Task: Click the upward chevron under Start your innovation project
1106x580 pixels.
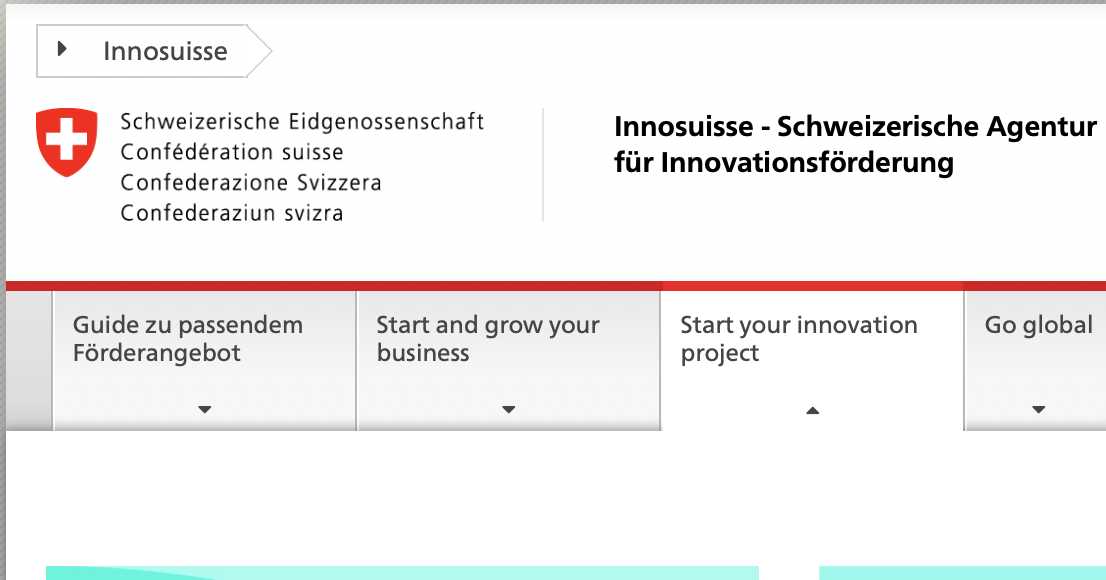Action: 813,409
